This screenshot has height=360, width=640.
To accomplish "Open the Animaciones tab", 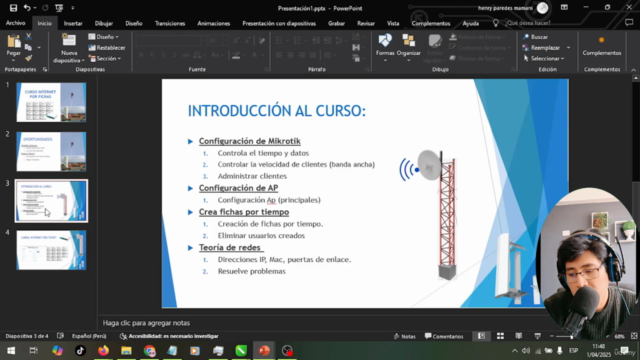I will click(213, 23).
